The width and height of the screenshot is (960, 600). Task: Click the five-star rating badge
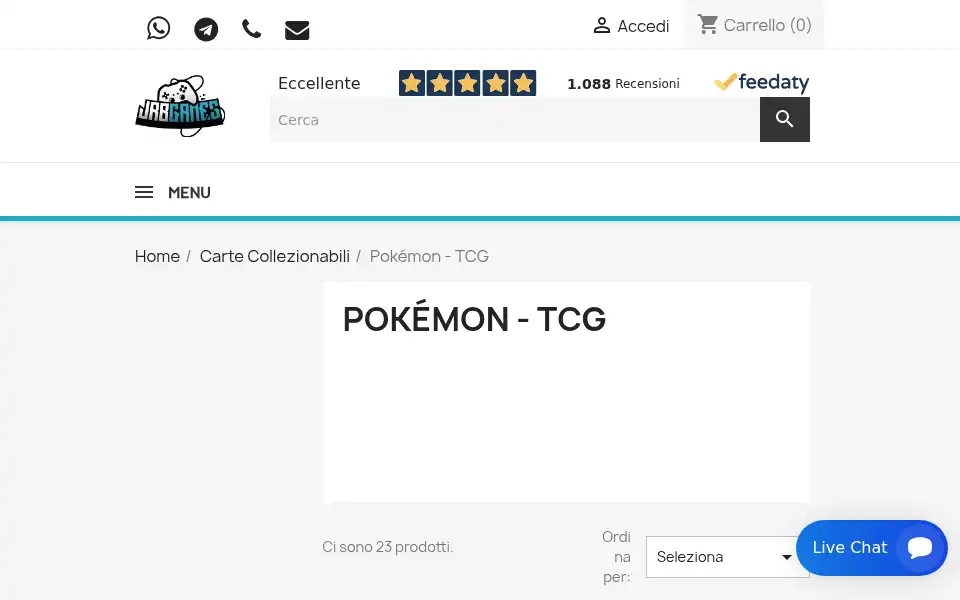467,83
